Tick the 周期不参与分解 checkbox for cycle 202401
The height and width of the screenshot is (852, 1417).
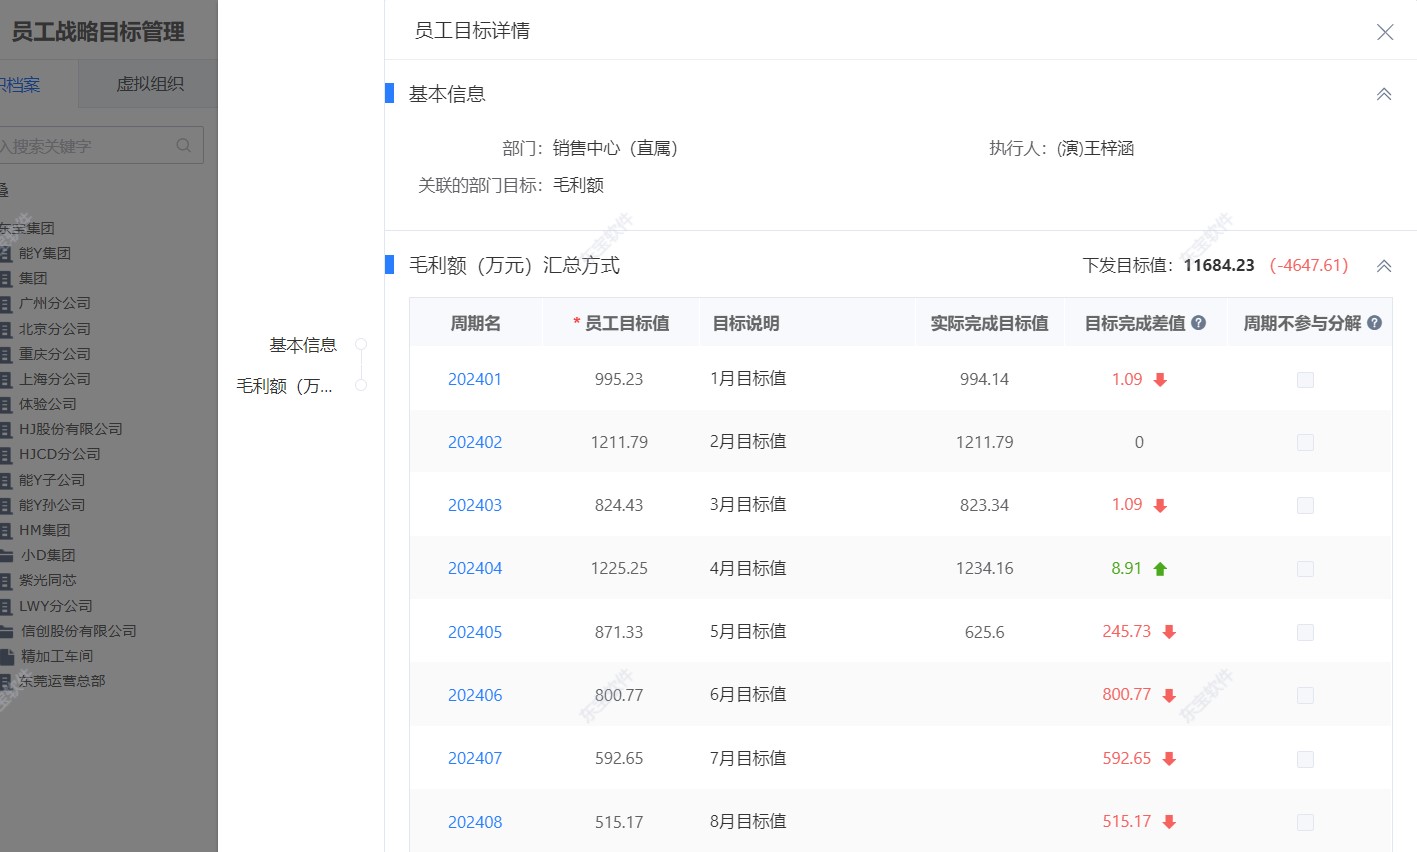pos(1305,380)
